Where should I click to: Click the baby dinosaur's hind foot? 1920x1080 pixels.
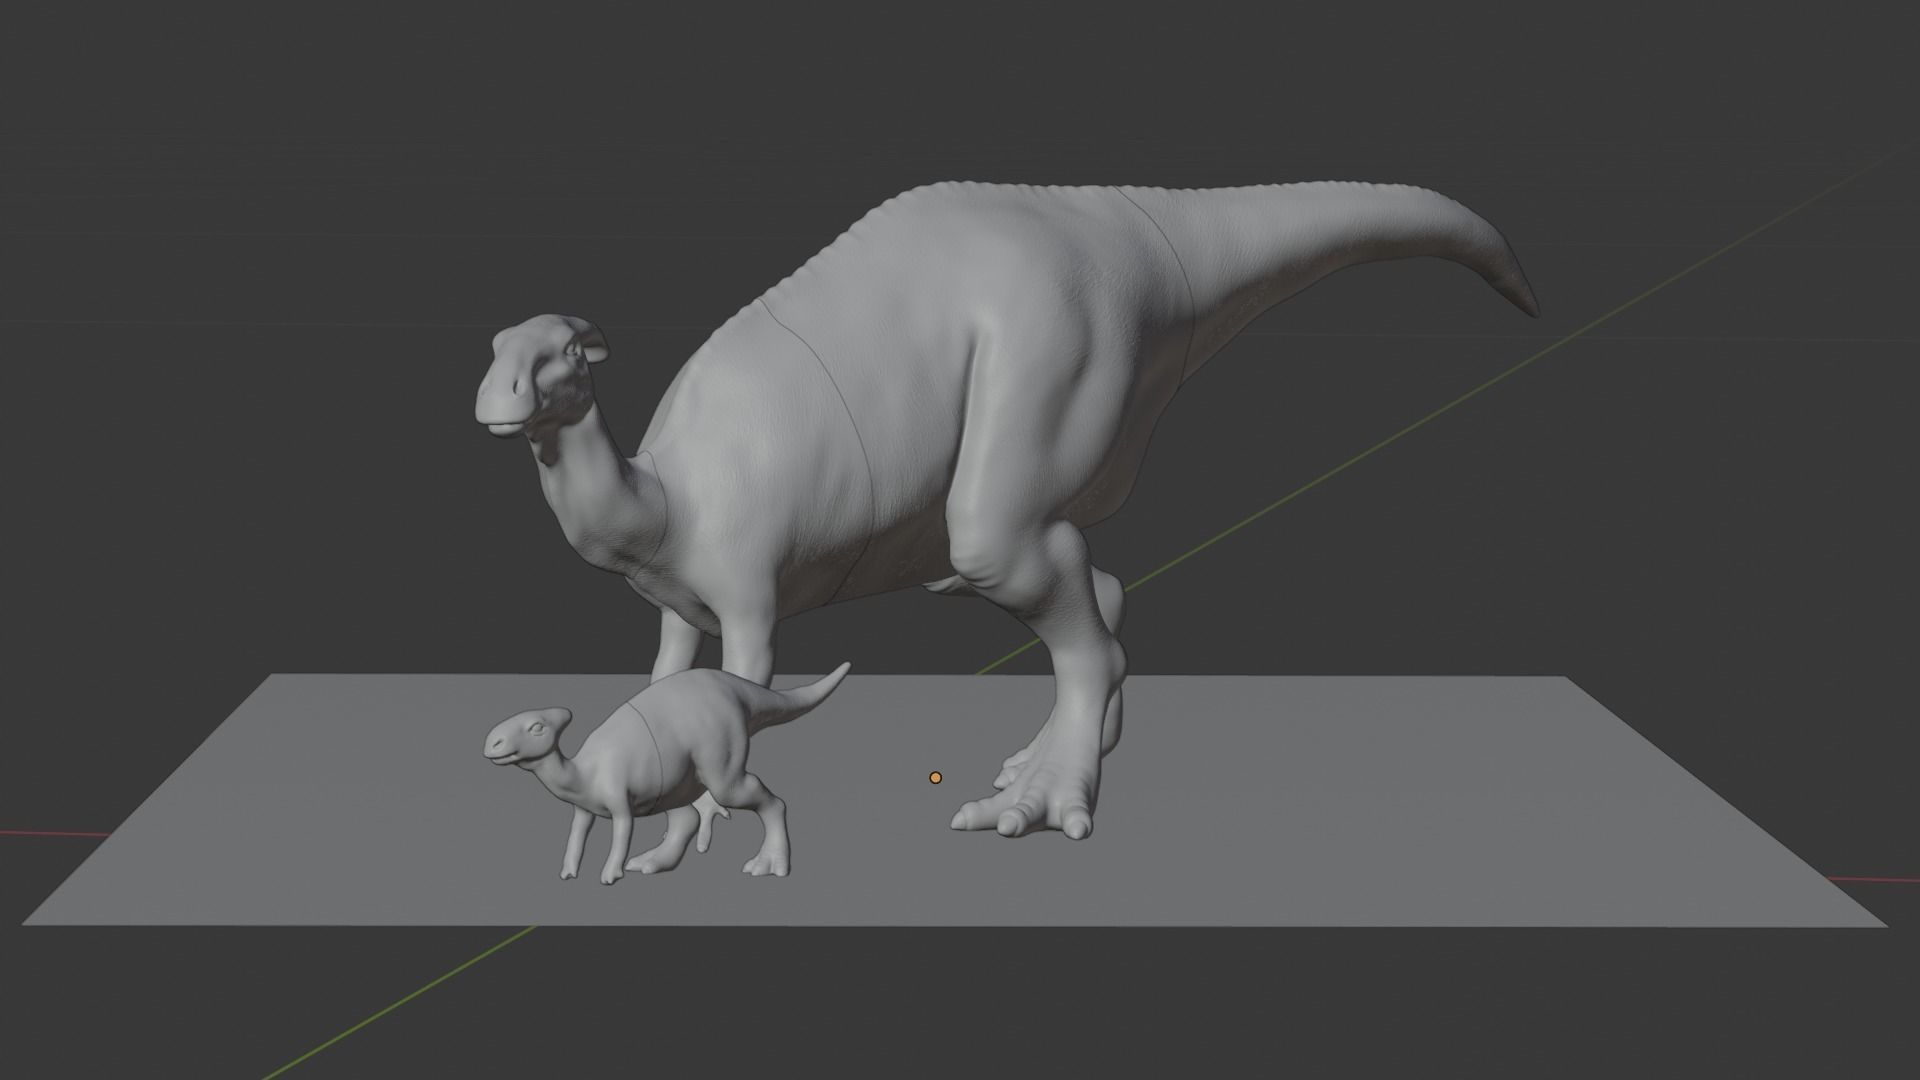tap(766, 866)
